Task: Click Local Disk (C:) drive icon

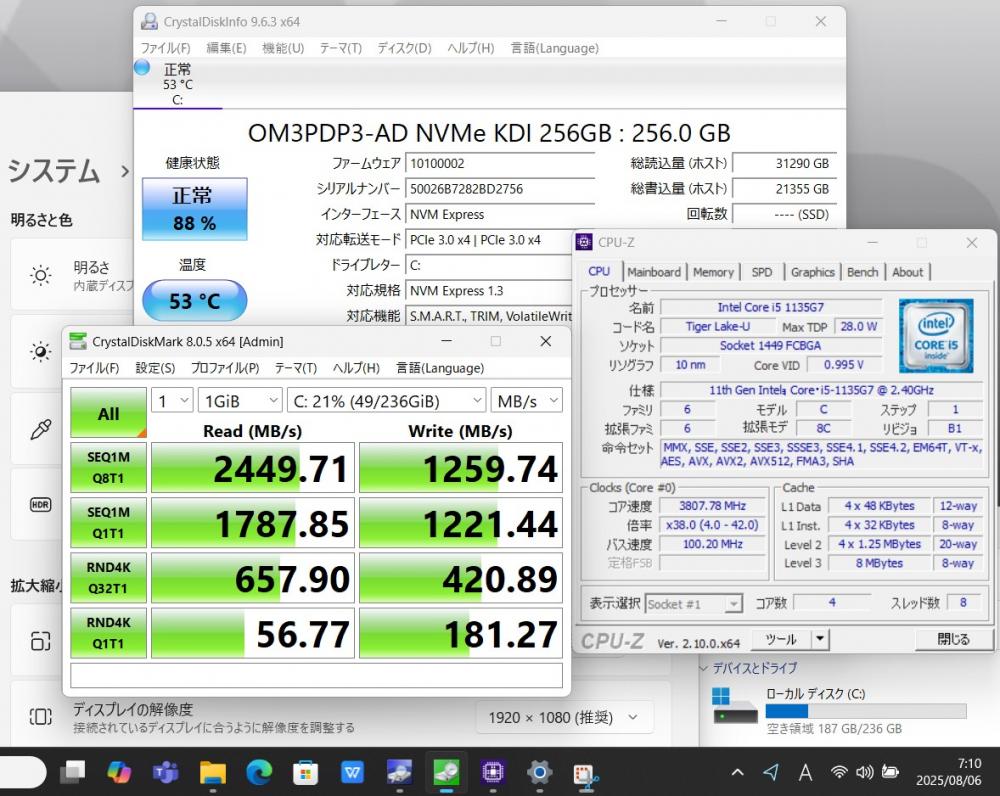Action: (733, 706)
